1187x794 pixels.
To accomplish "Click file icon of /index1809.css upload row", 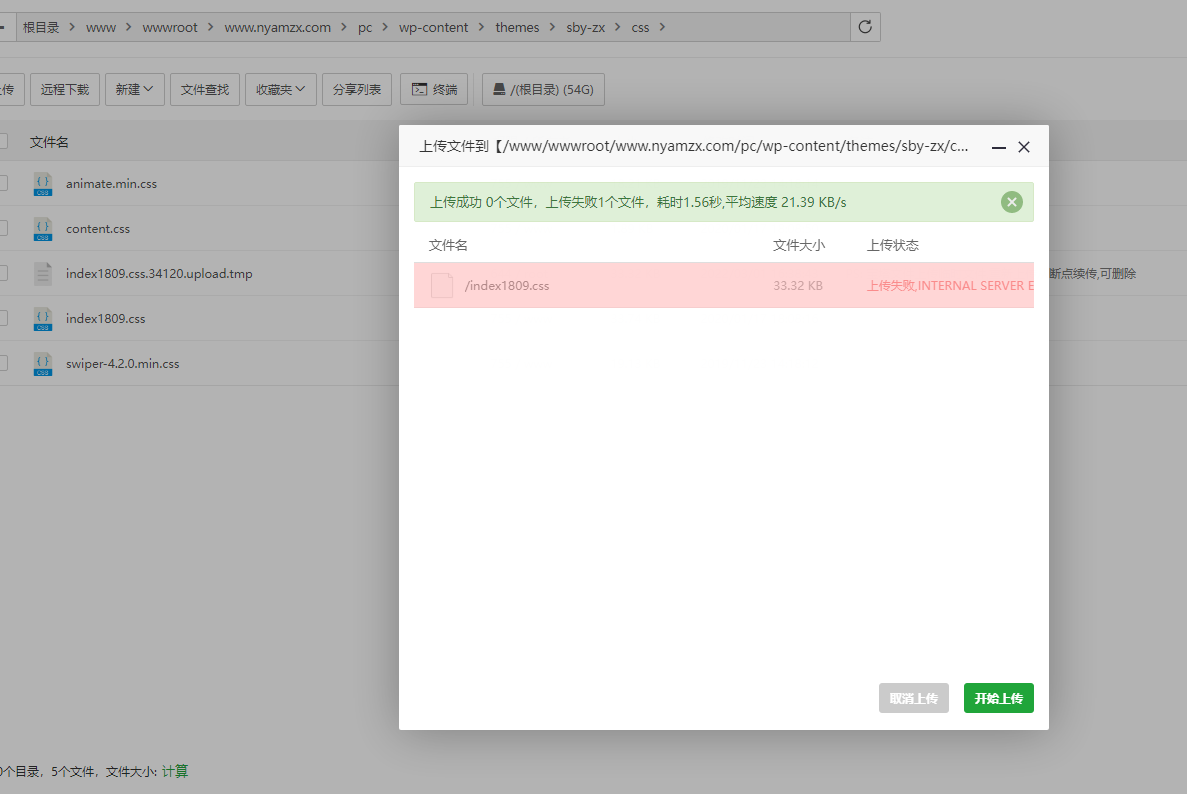I will [x=441, y=285].
